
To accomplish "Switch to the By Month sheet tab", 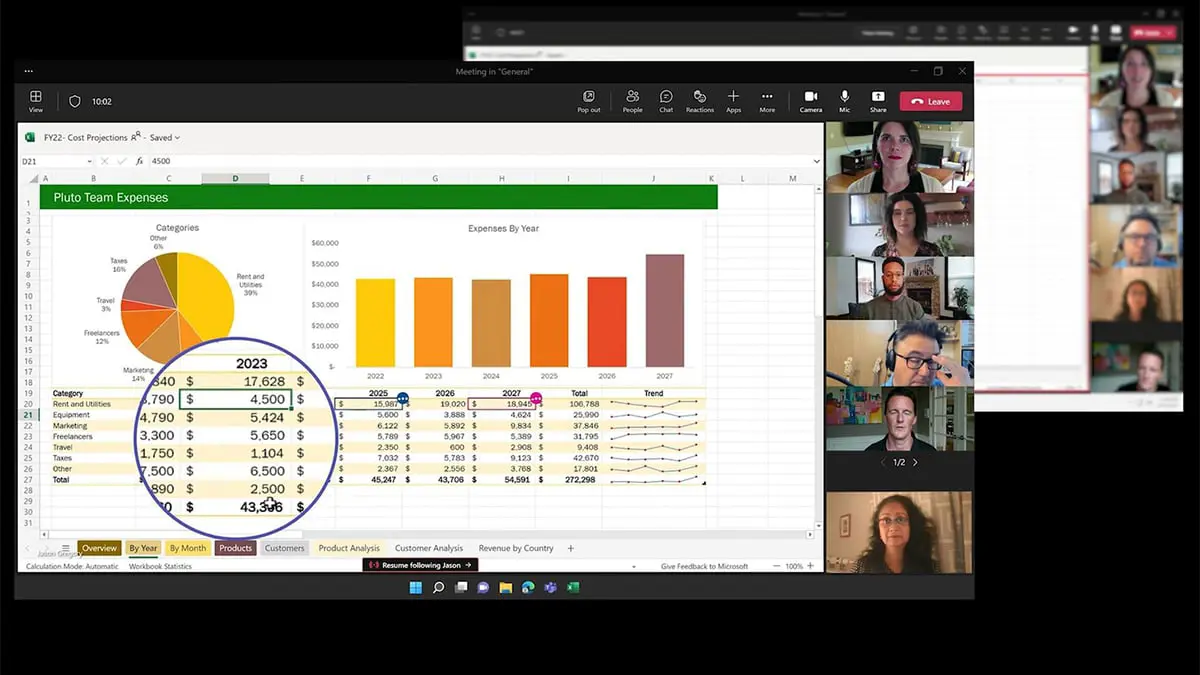I will [187, 548].
